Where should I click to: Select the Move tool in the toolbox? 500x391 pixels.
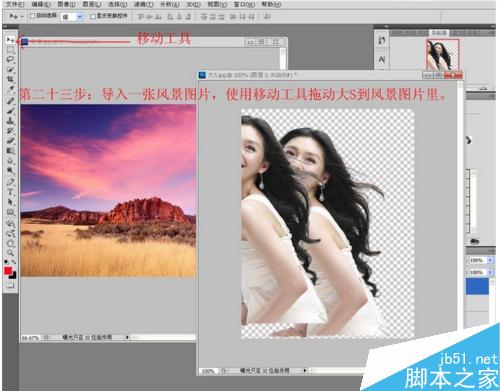tap(10, 40)
